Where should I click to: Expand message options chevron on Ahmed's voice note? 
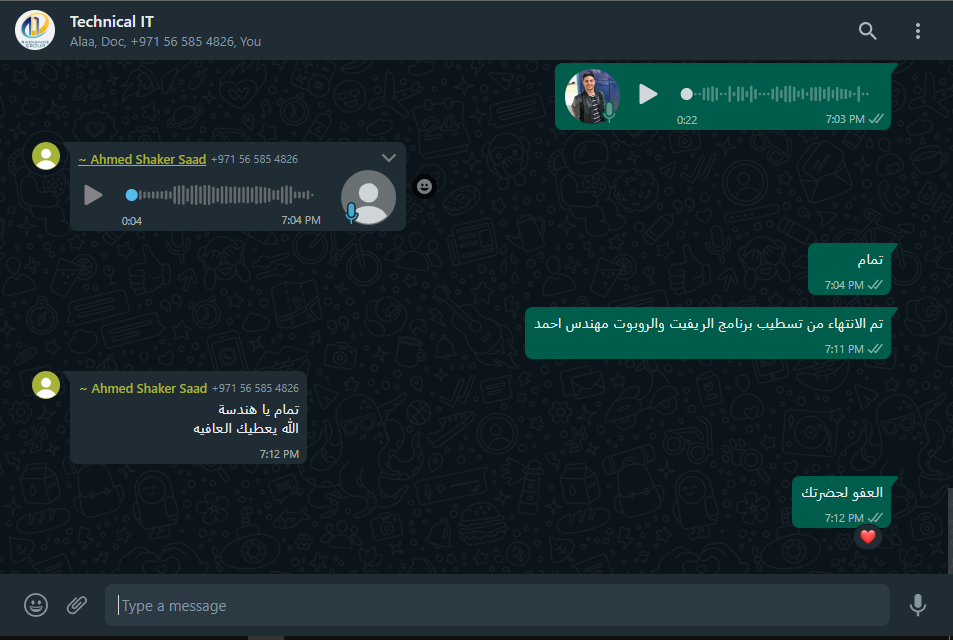(x=388, y=158)
